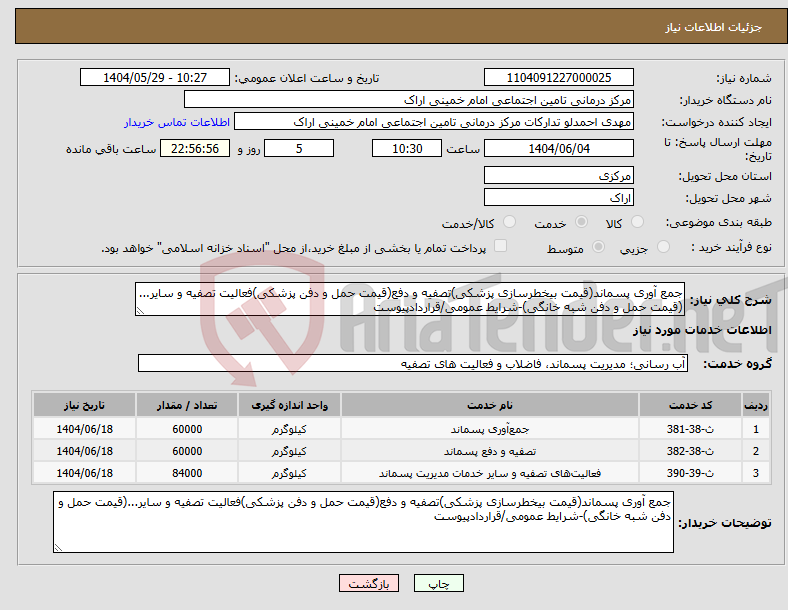Select the متوسط purchase type radio
Viewport: 788px width, 610px height.
598,247
